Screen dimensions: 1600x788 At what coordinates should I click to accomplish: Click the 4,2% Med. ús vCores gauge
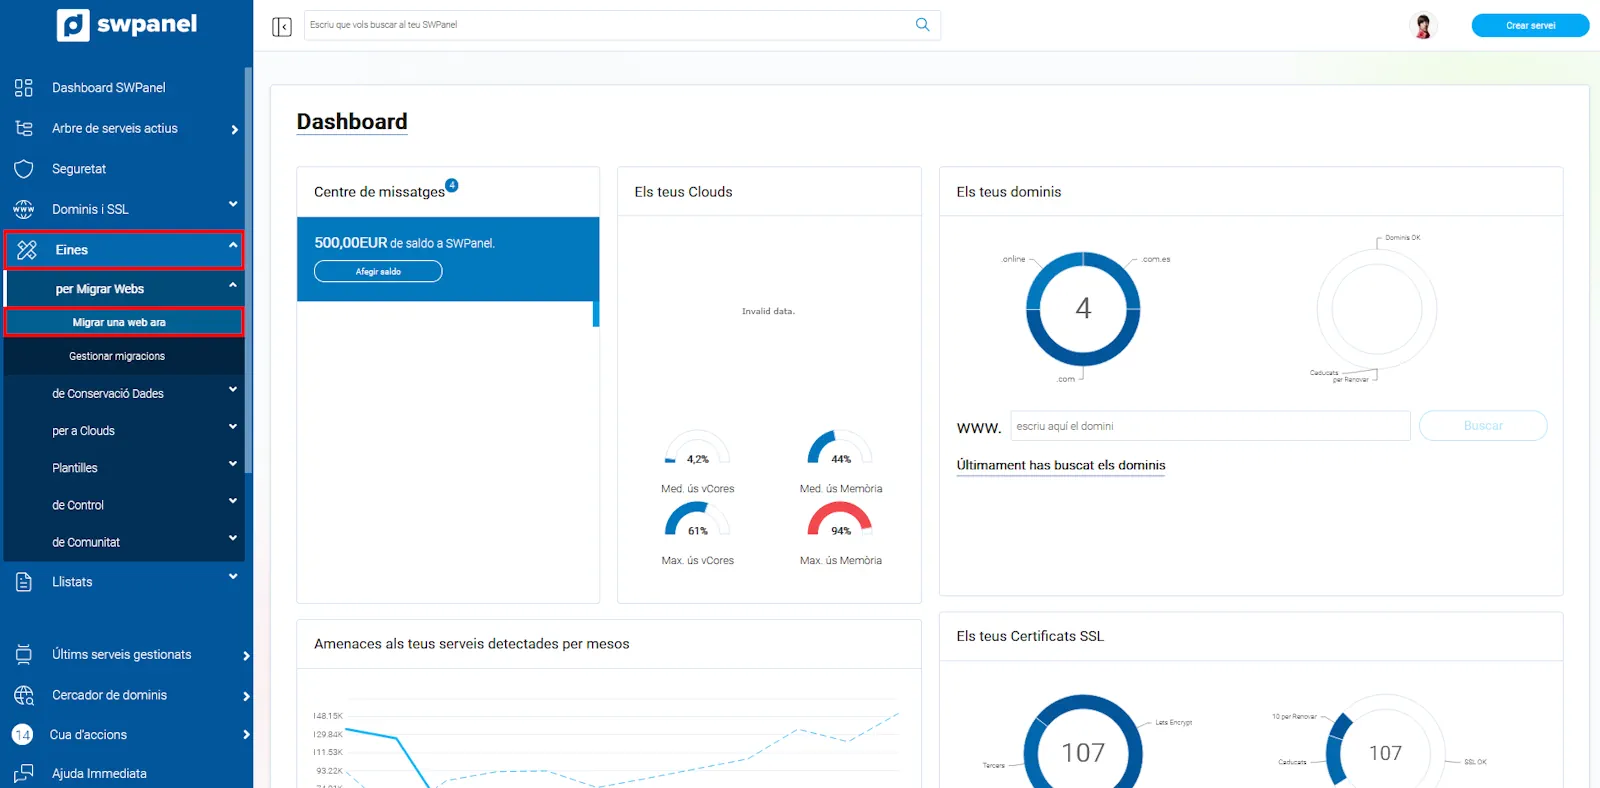(697, 448)
